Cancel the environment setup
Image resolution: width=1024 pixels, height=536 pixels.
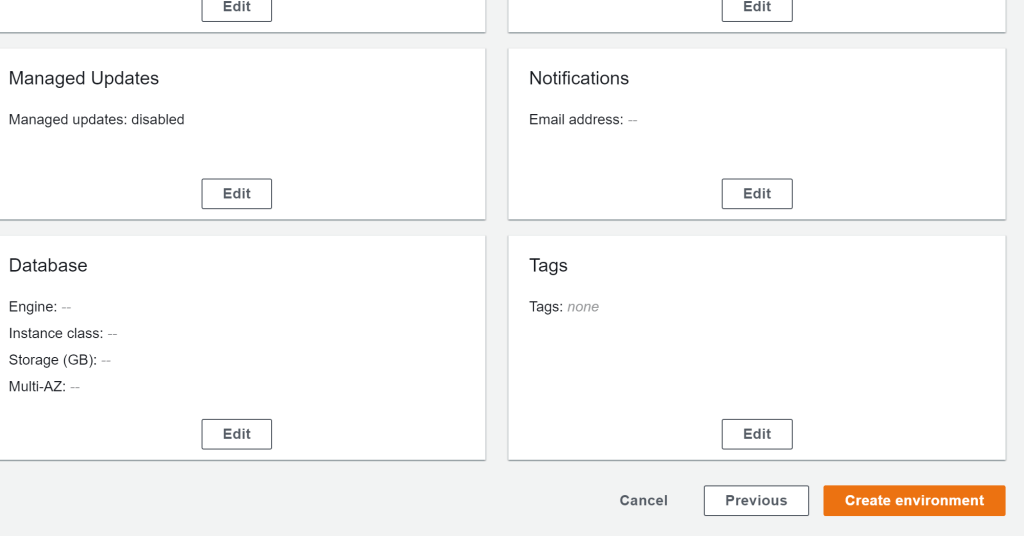tap(643, 501)
